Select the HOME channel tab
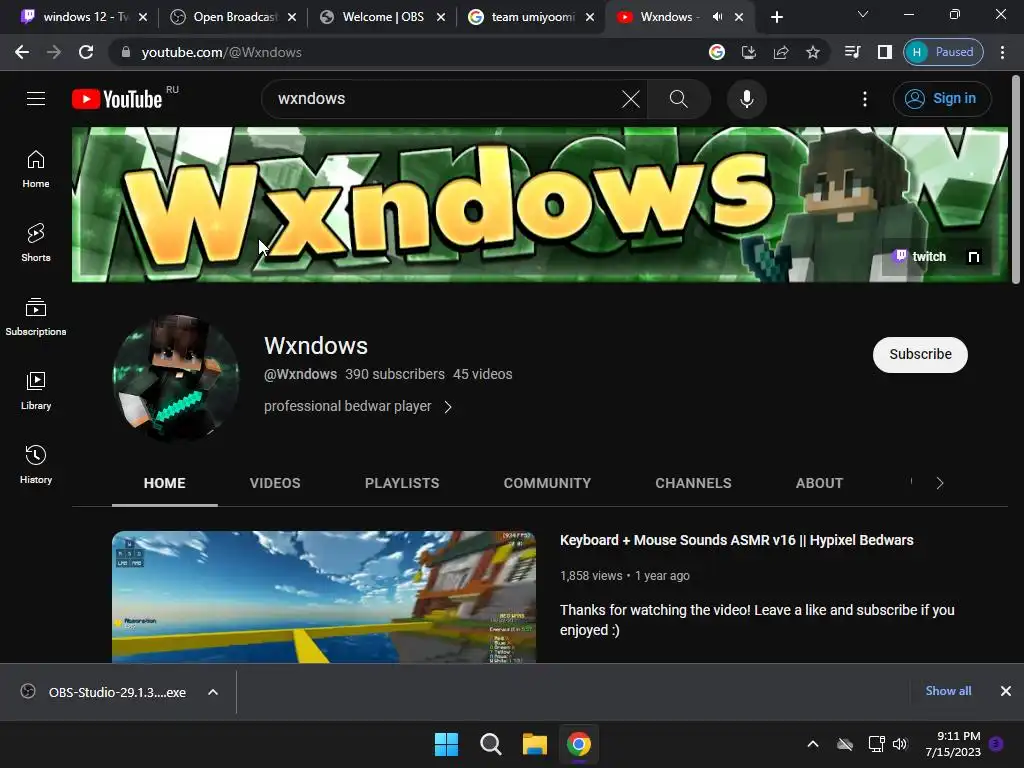The width and height of the screenshot is (1024, 768). pos(165,483)
